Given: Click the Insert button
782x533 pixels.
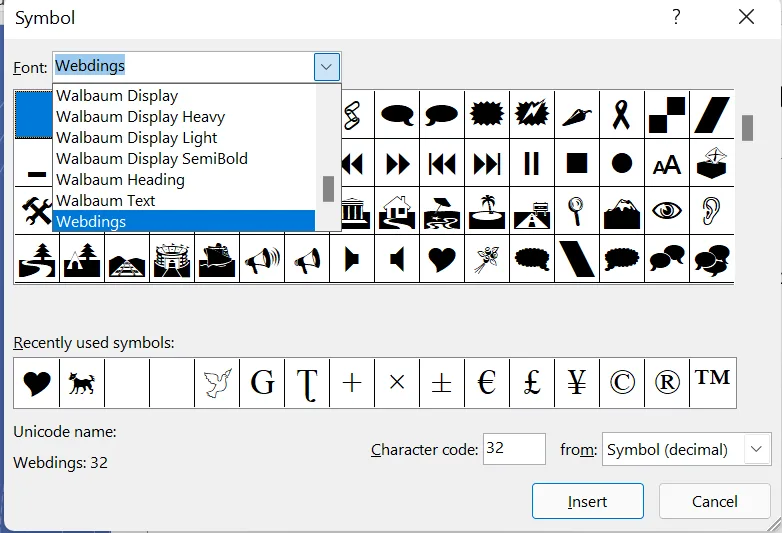Looking at the screenshot, I should point(587,501).
